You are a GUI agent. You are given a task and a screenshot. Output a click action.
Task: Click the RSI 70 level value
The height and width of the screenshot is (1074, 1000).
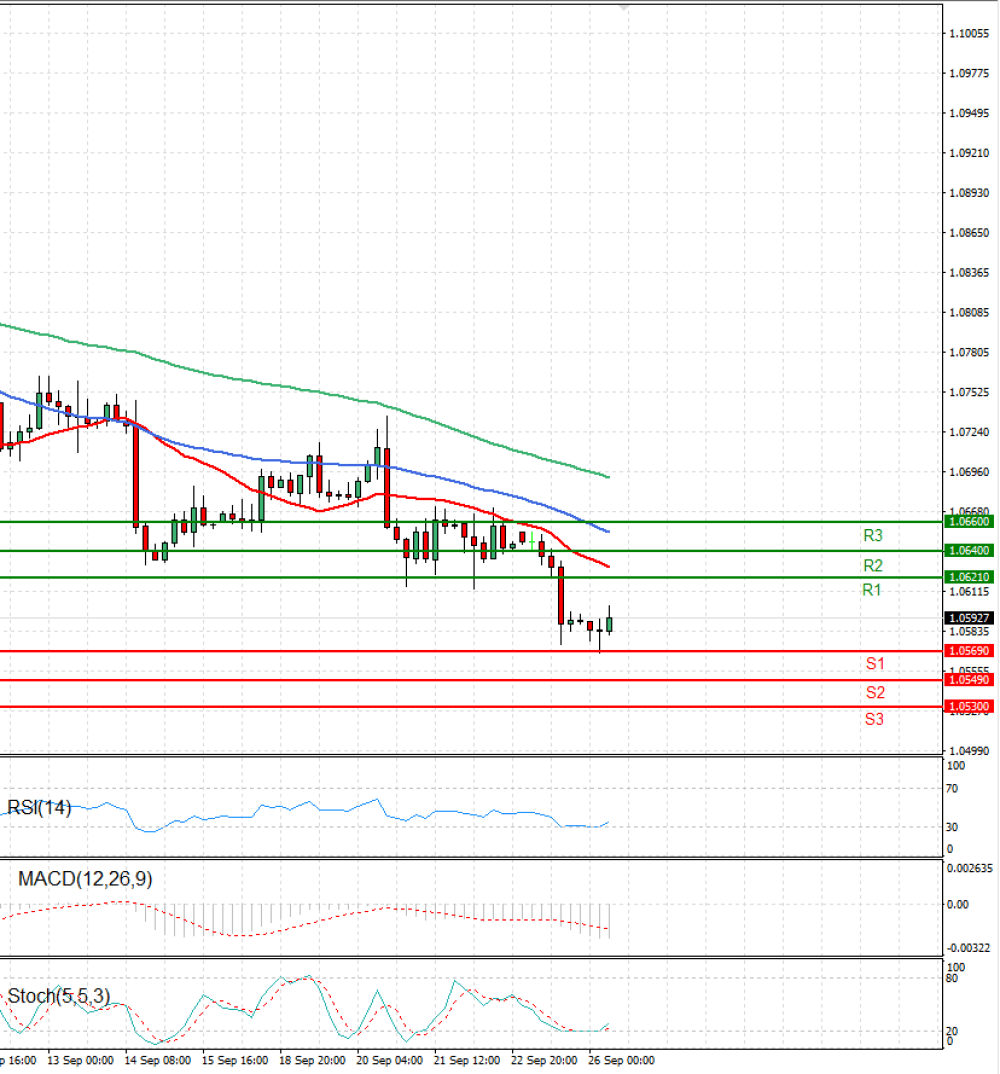coord(952,789)
